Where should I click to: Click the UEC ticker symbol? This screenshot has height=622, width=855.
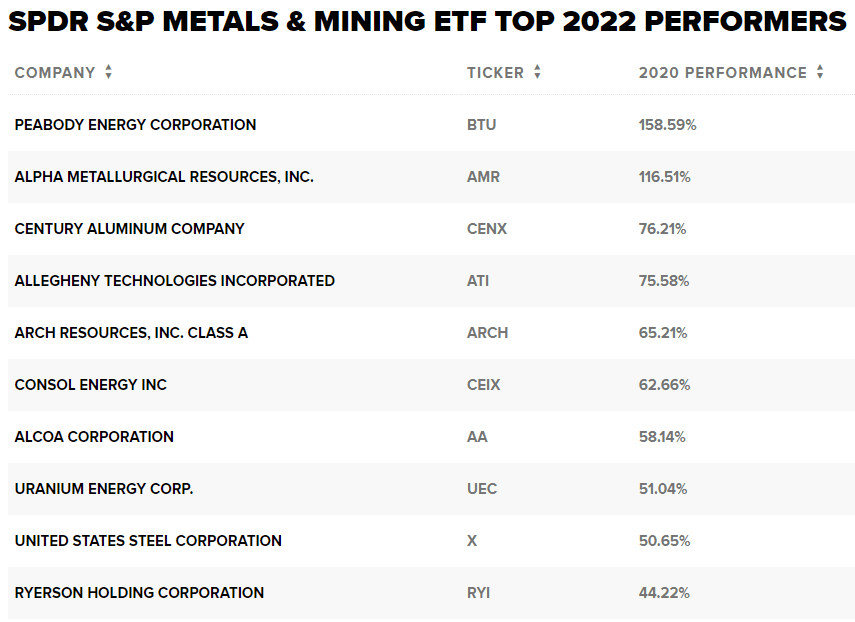pos(482,489)
